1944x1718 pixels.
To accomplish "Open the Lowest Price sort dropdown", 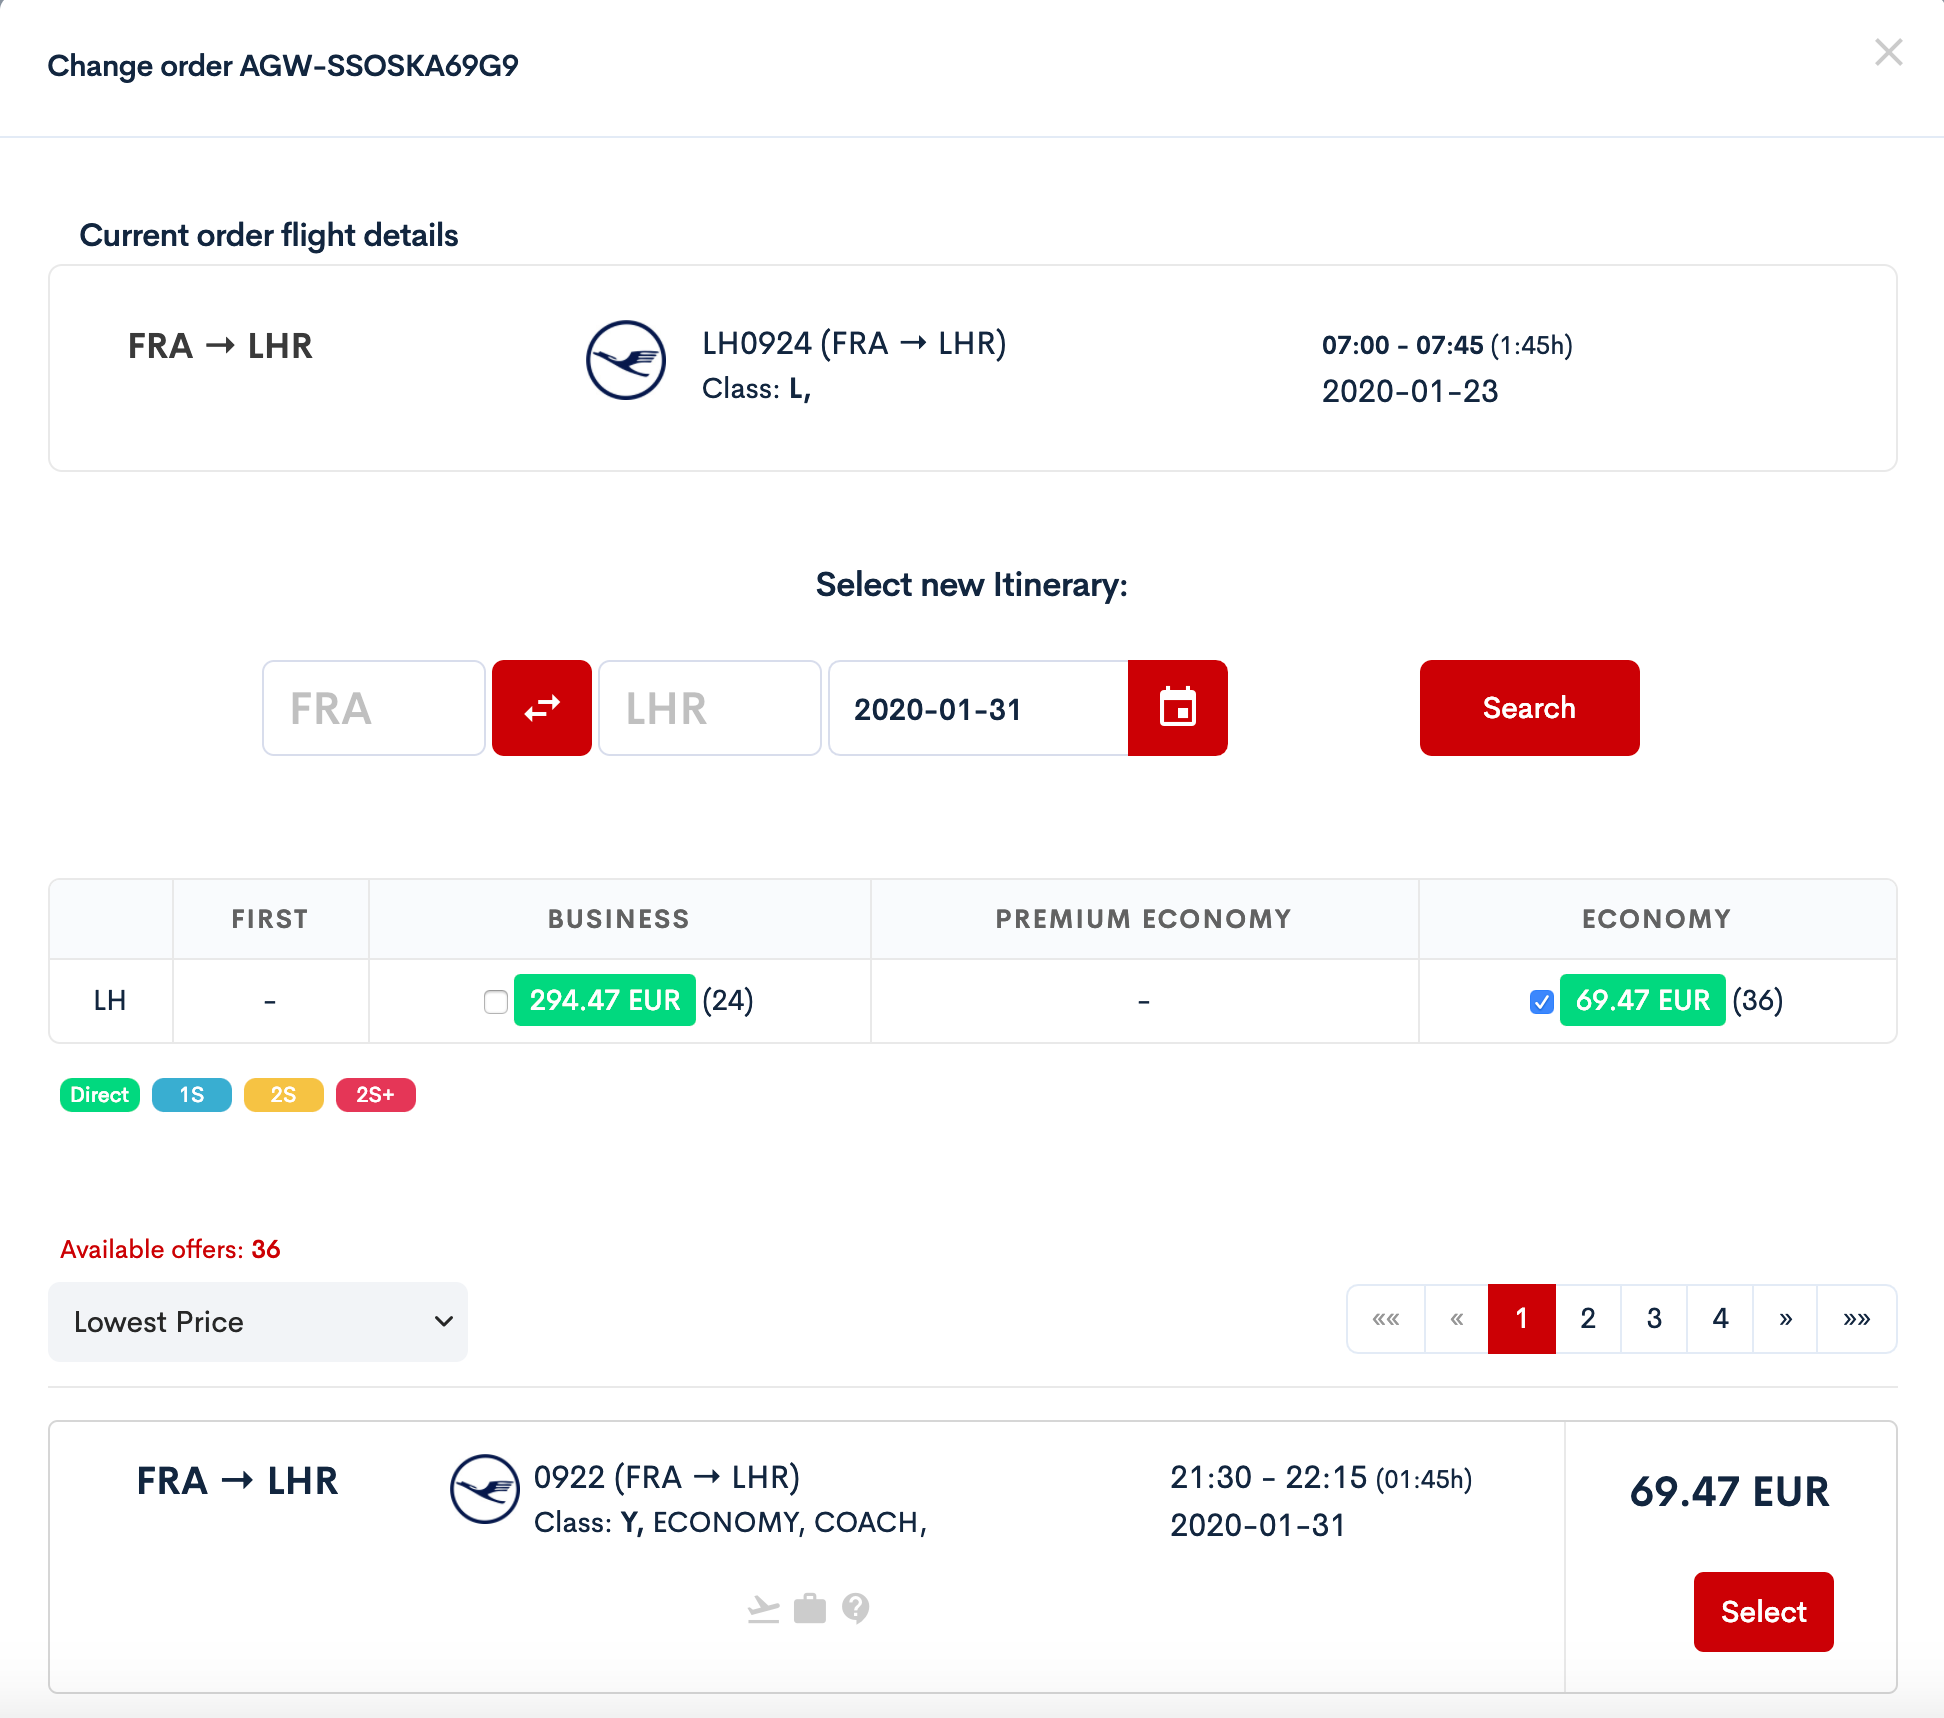I will 258,1322.
